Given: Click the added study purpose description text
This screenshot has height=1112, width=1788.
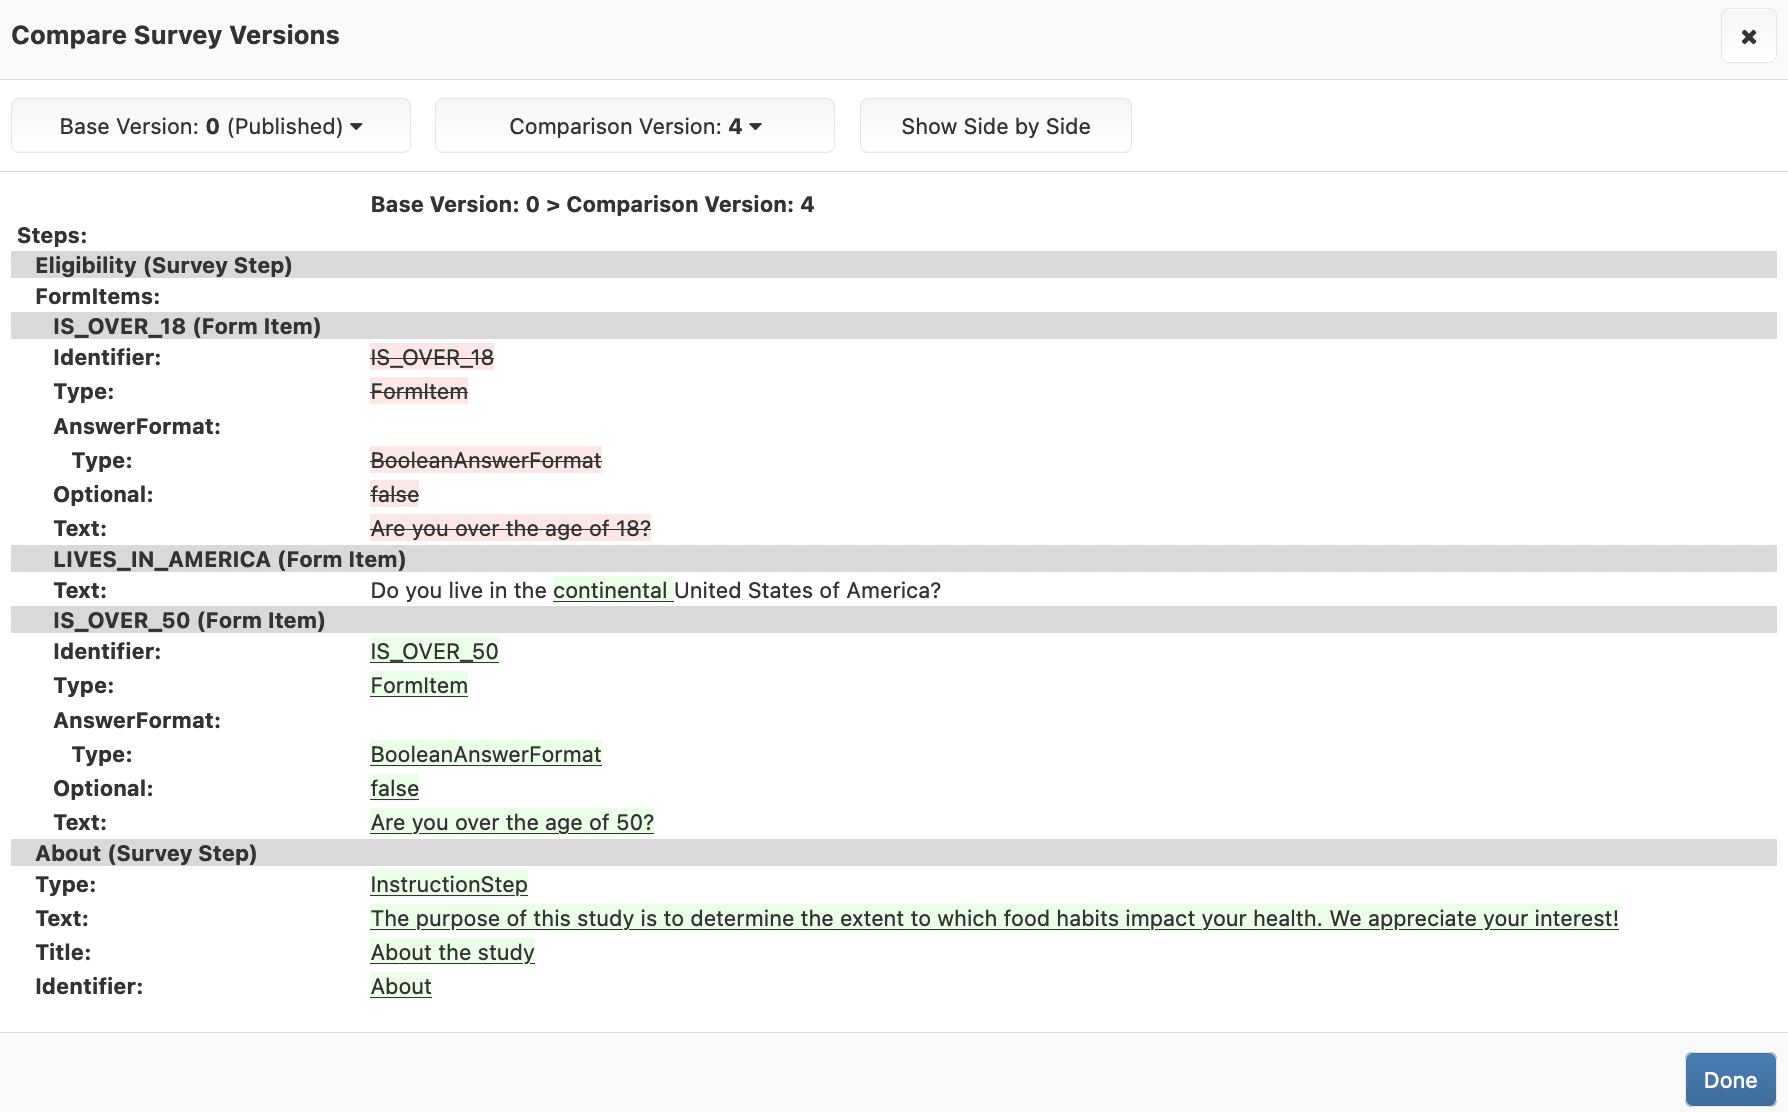Looking at the screenshot, I should coord(994,918).
